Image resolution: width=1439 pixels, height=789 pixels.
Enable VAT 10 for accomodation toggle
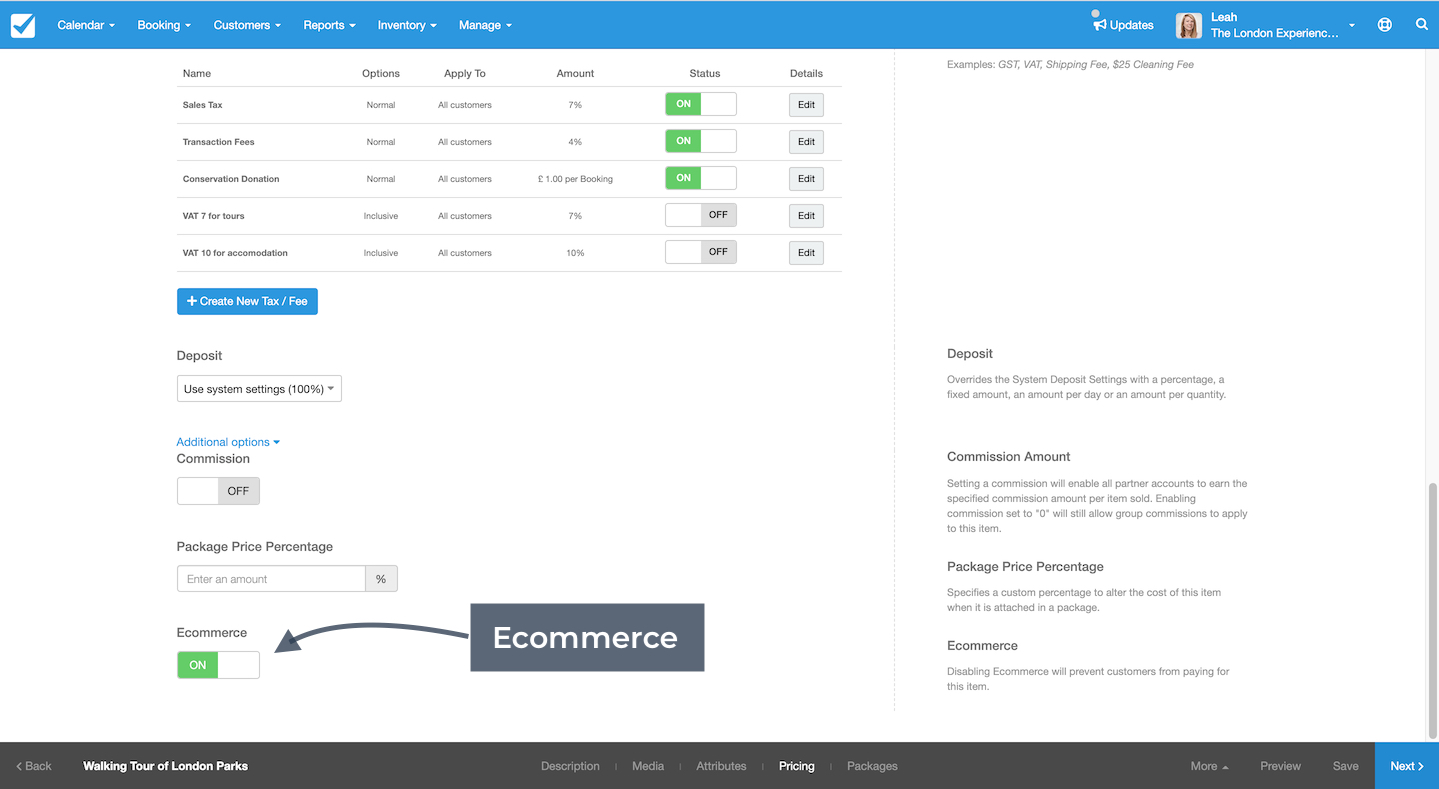(x=701, y=252)
